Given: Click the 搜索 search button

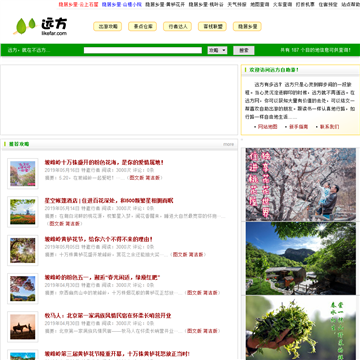Looking at the screenshot, I should click(x=244, y=50).
